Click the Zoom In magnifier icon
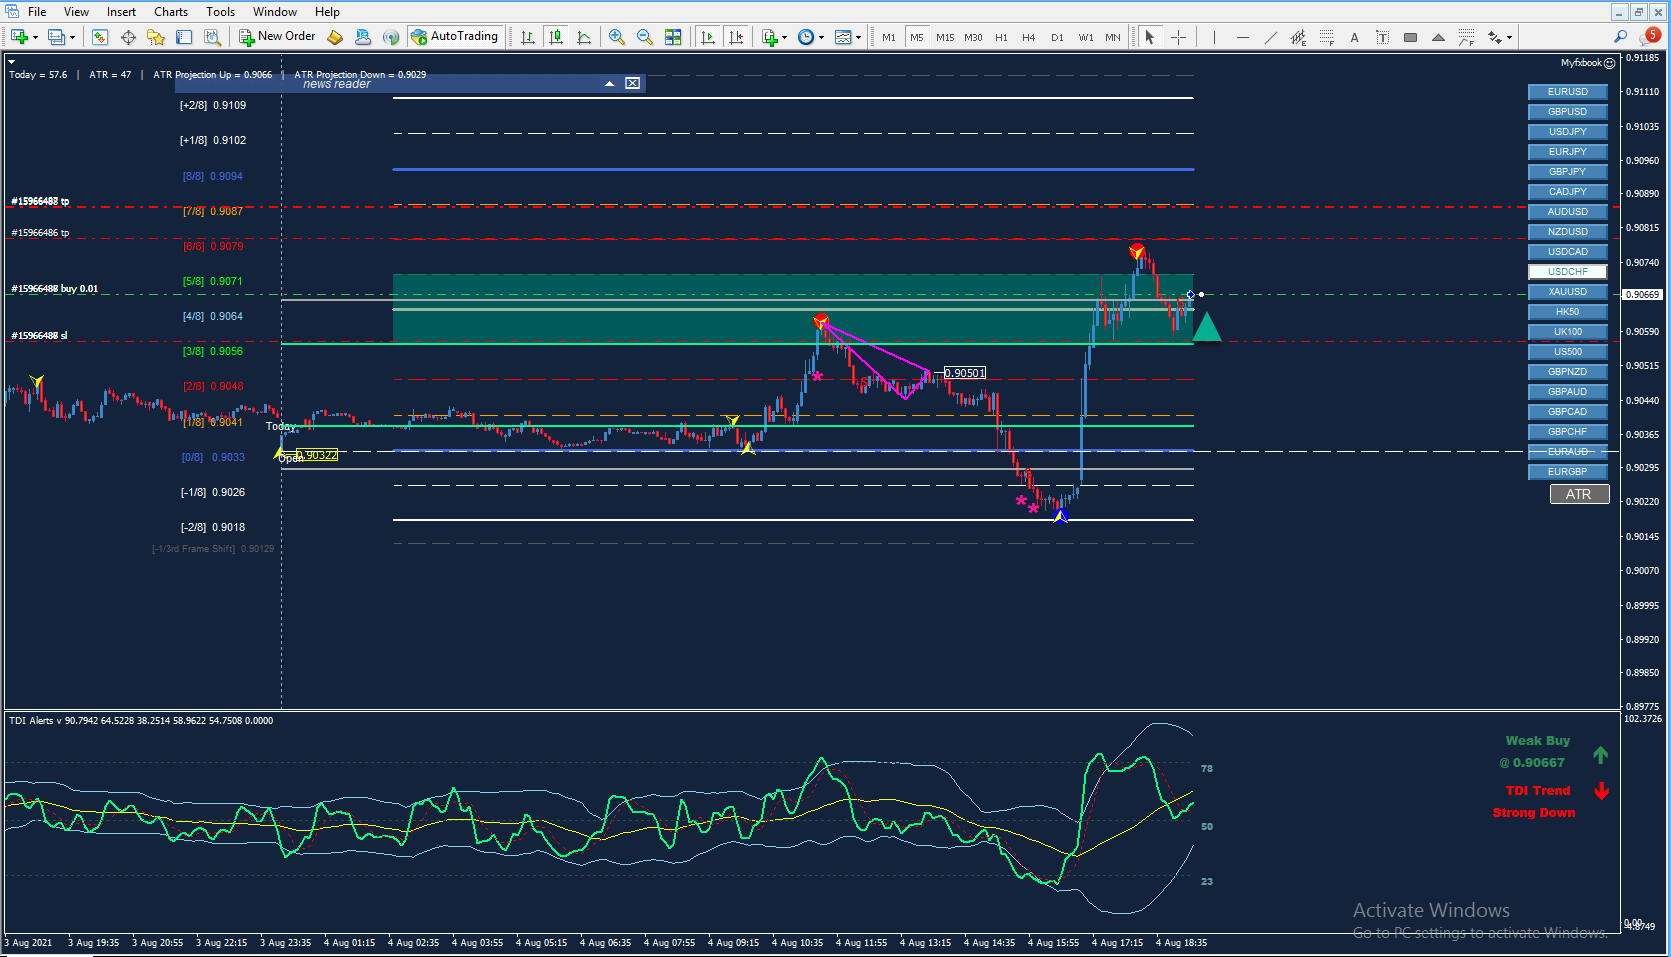This screenshot has height=957, width=1671. pos(617,37)
